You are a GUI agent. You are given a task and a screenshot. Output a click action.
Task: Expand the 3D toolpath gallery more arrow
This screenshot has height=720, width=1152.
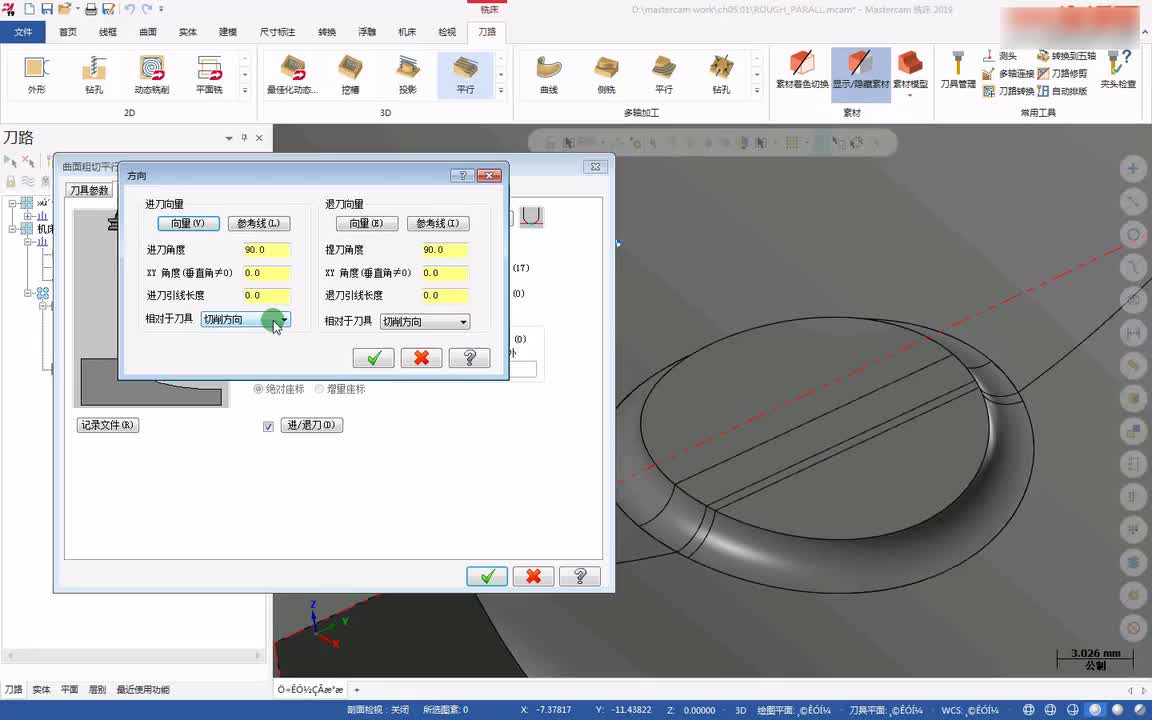(x=501, y=90)
